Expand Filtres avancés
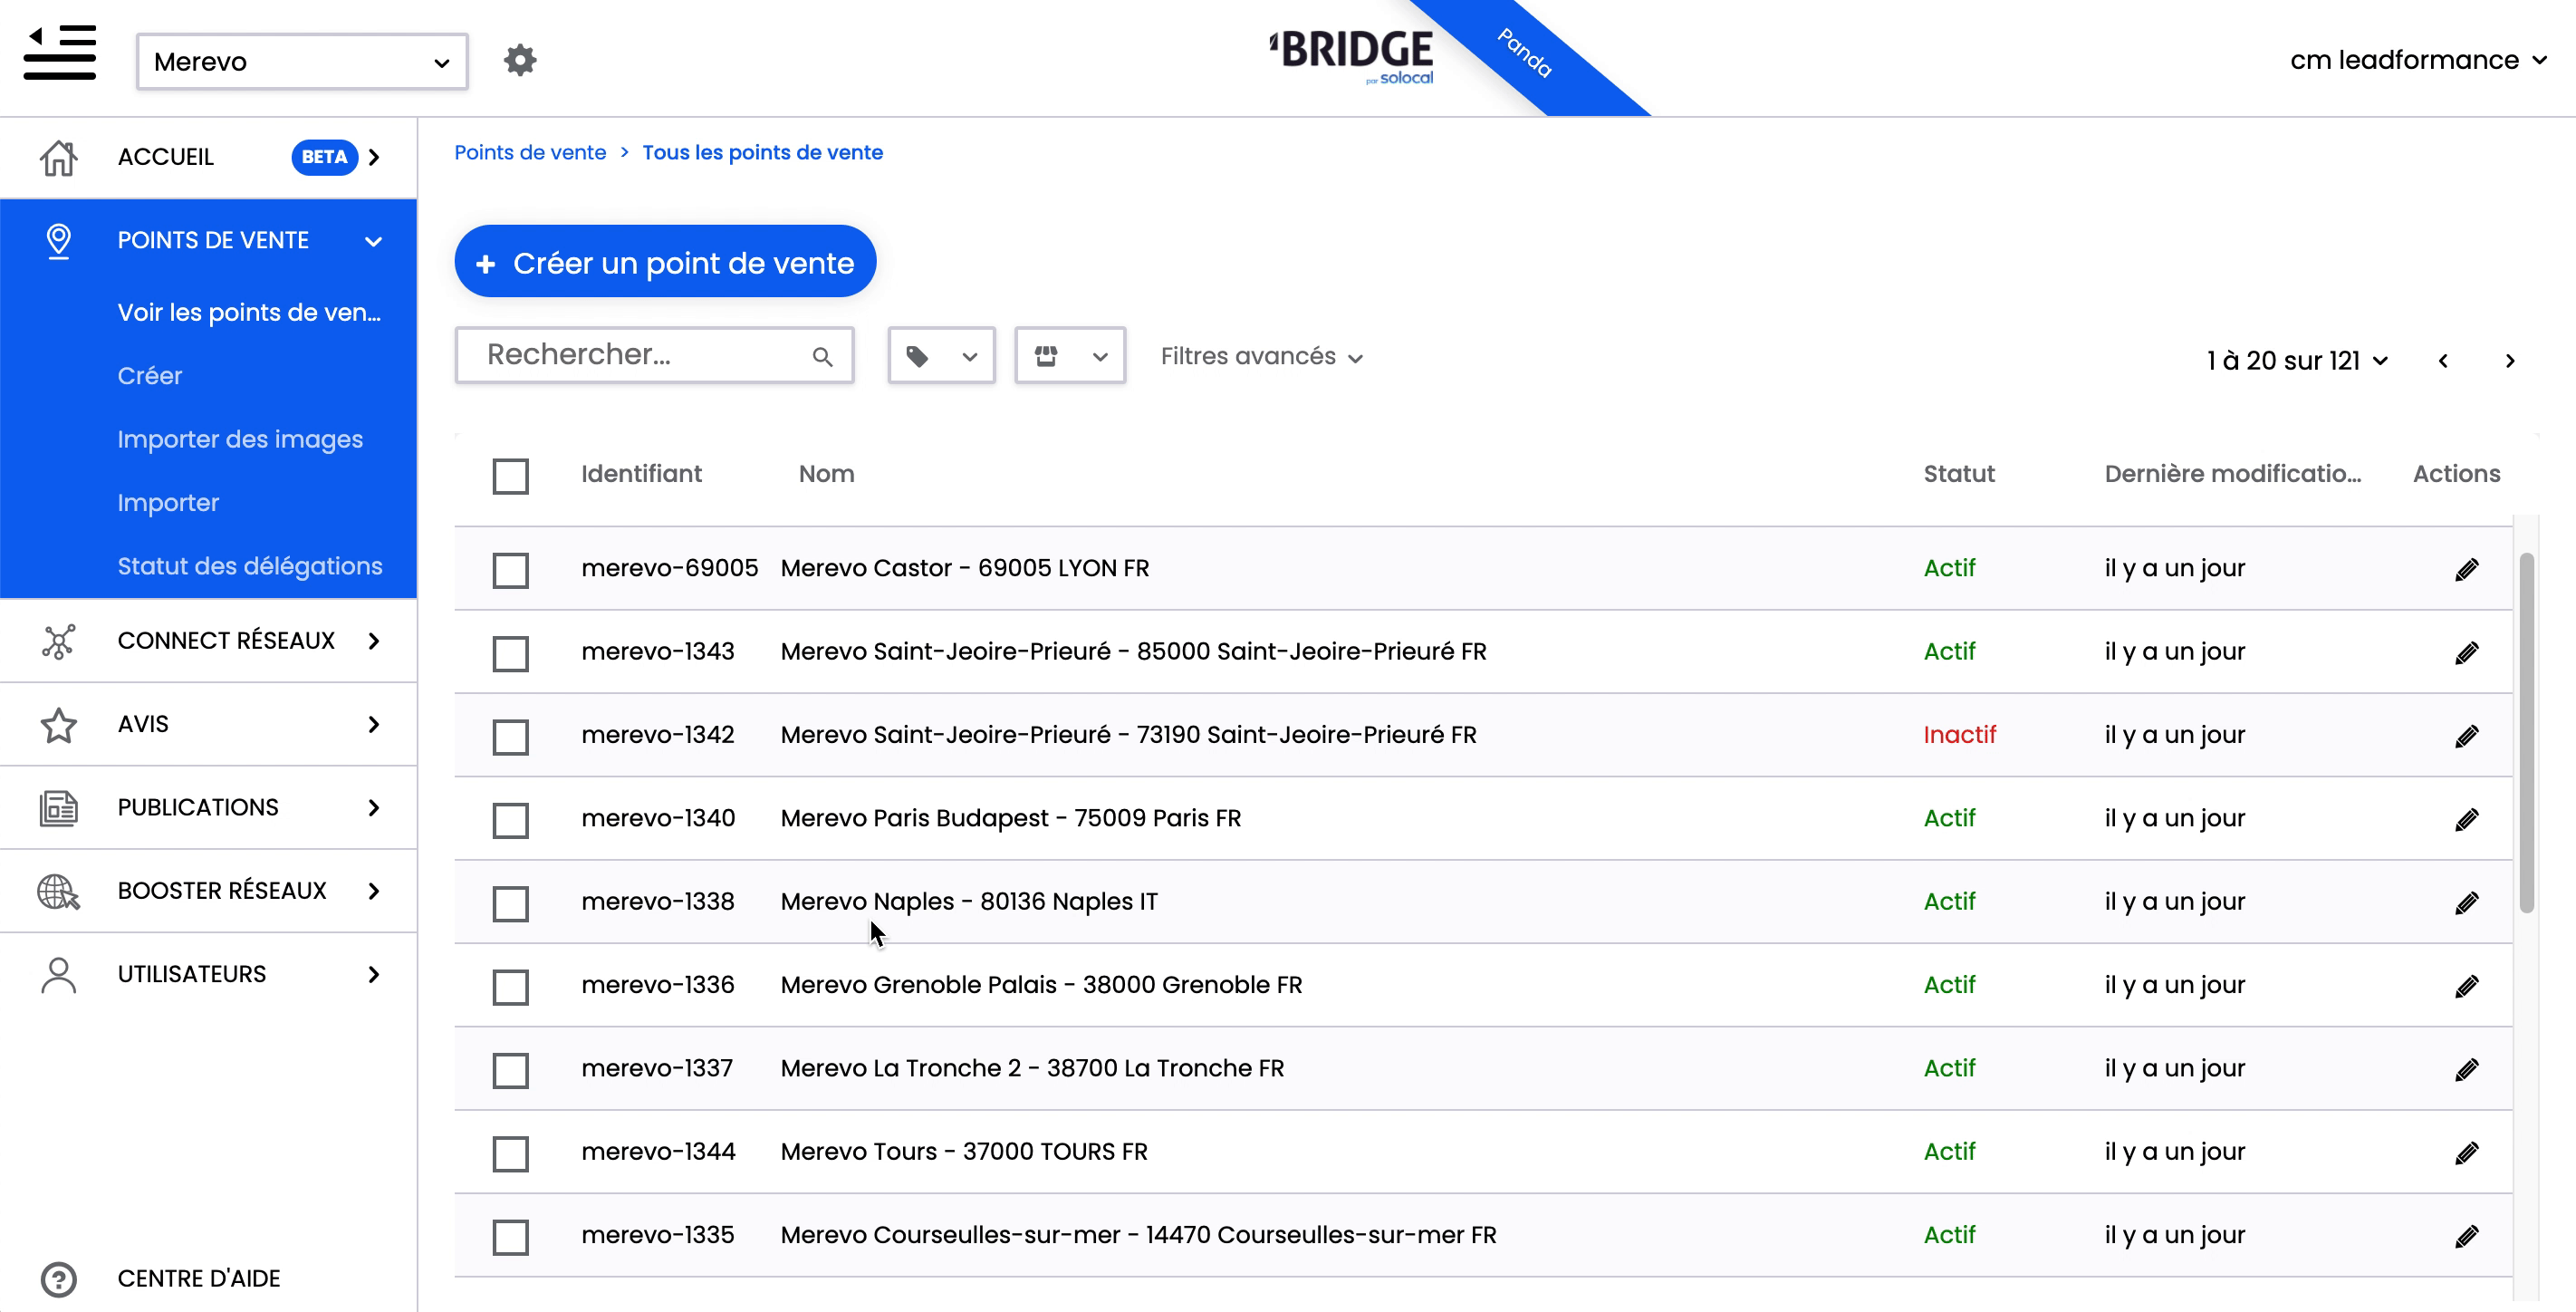2576x1312 pixels. click(1260, 357)
